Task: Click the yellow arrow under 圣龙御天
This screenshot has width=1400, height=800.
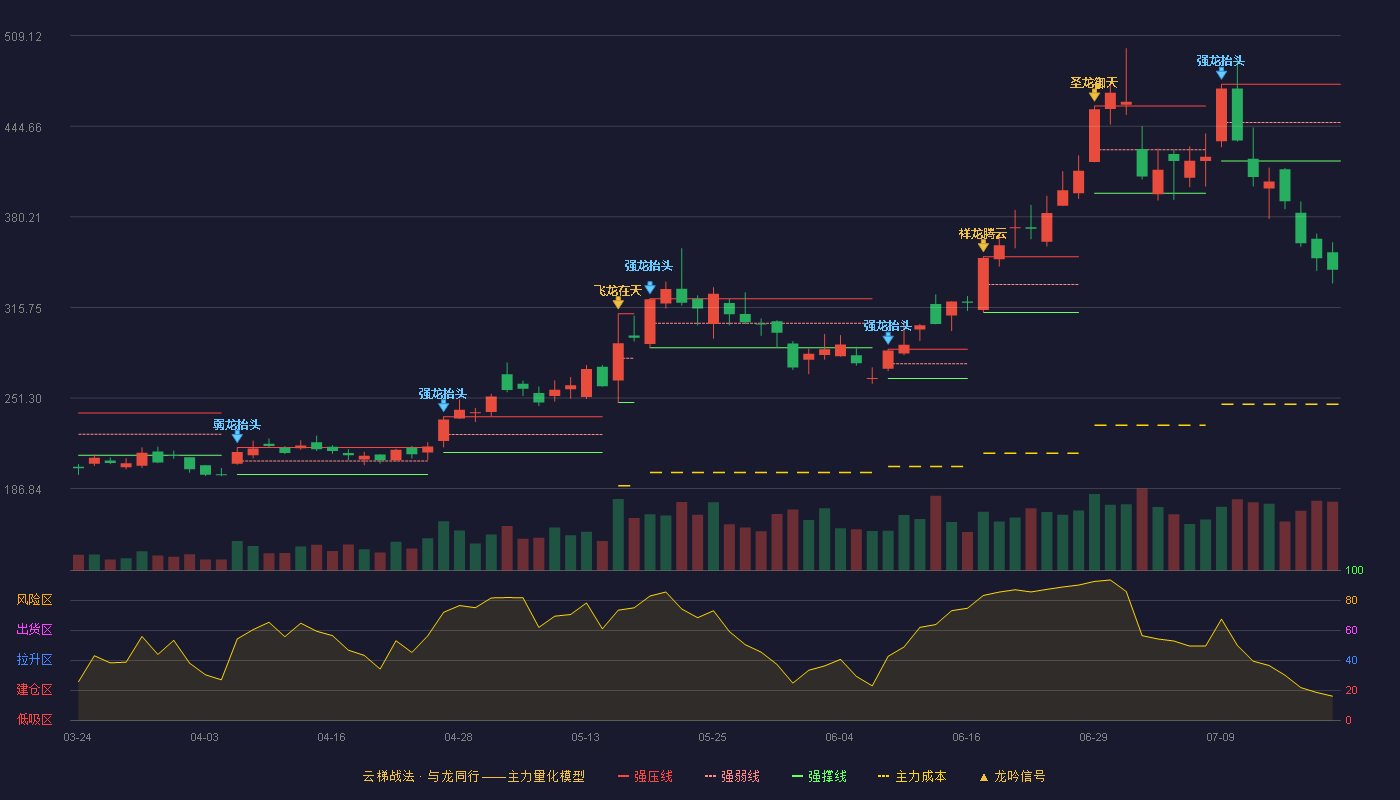Action: click(1094, 94)
